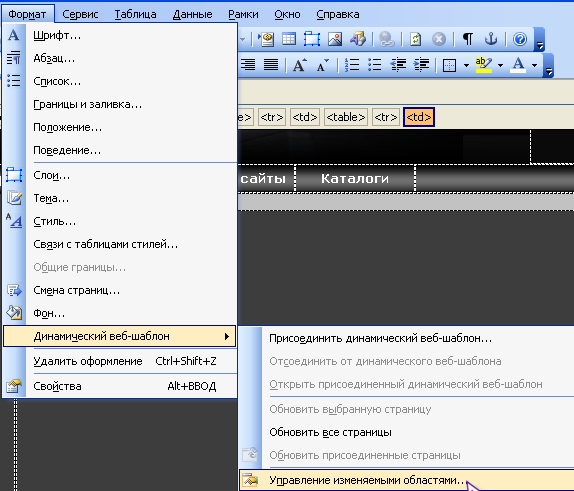Screen dimensions: 574x491
Task: Choose Абзац... menu entry
Action: (x=119, y=58)
